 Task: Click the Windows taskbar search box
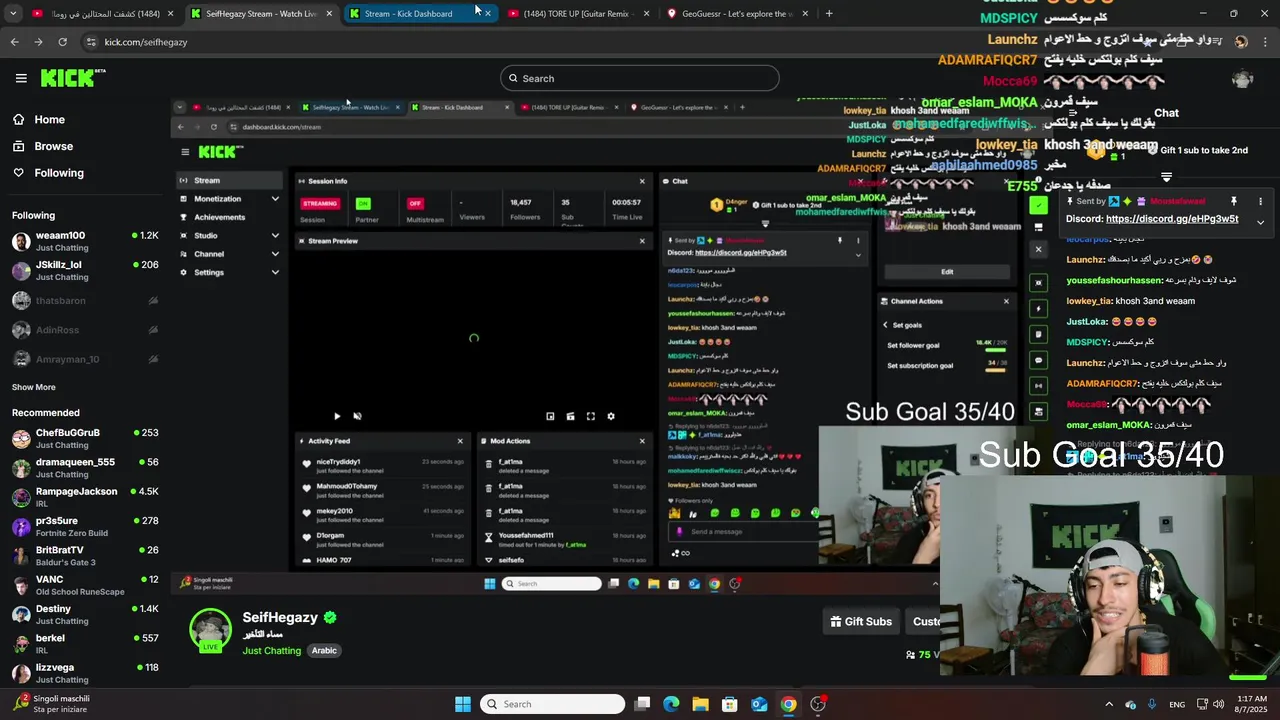553,704
